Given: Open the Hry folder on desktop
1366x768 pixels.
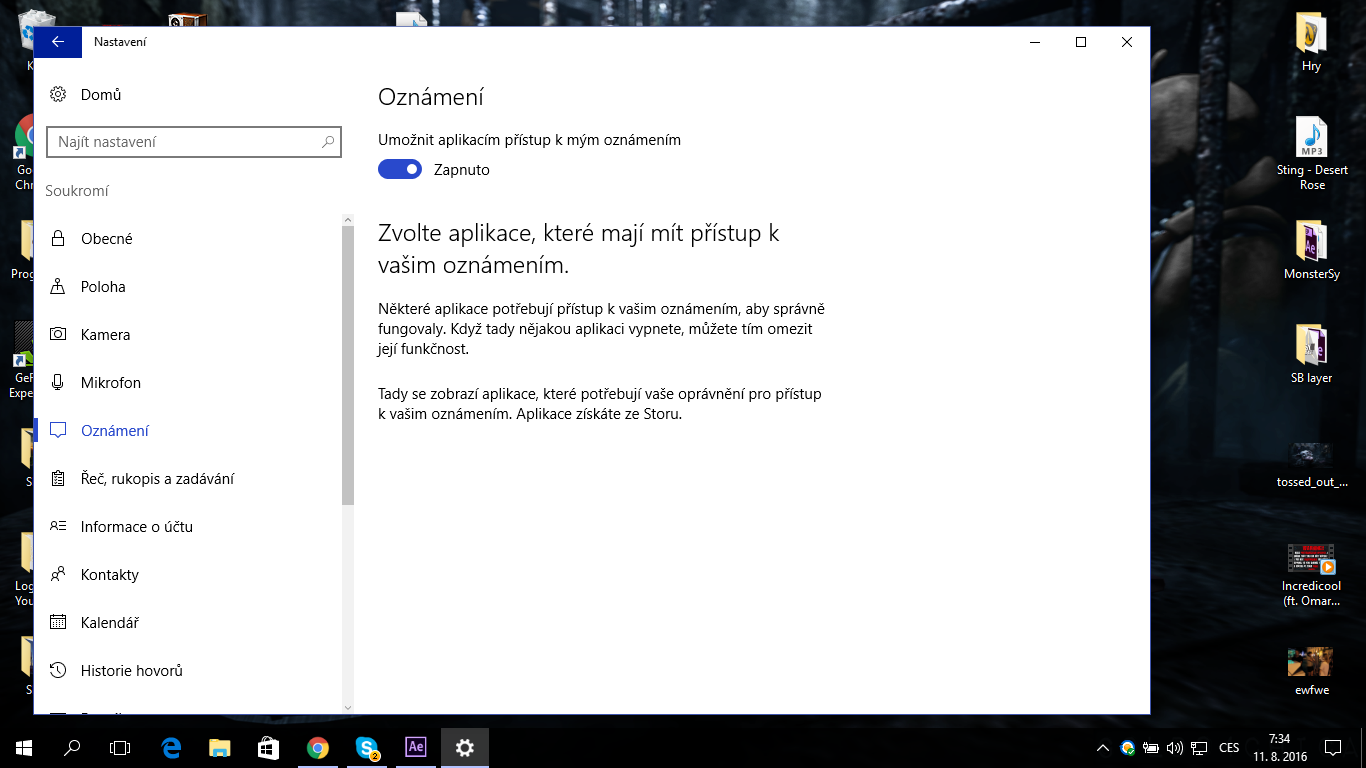Looking at the screenshot, I should [1311, 42].
